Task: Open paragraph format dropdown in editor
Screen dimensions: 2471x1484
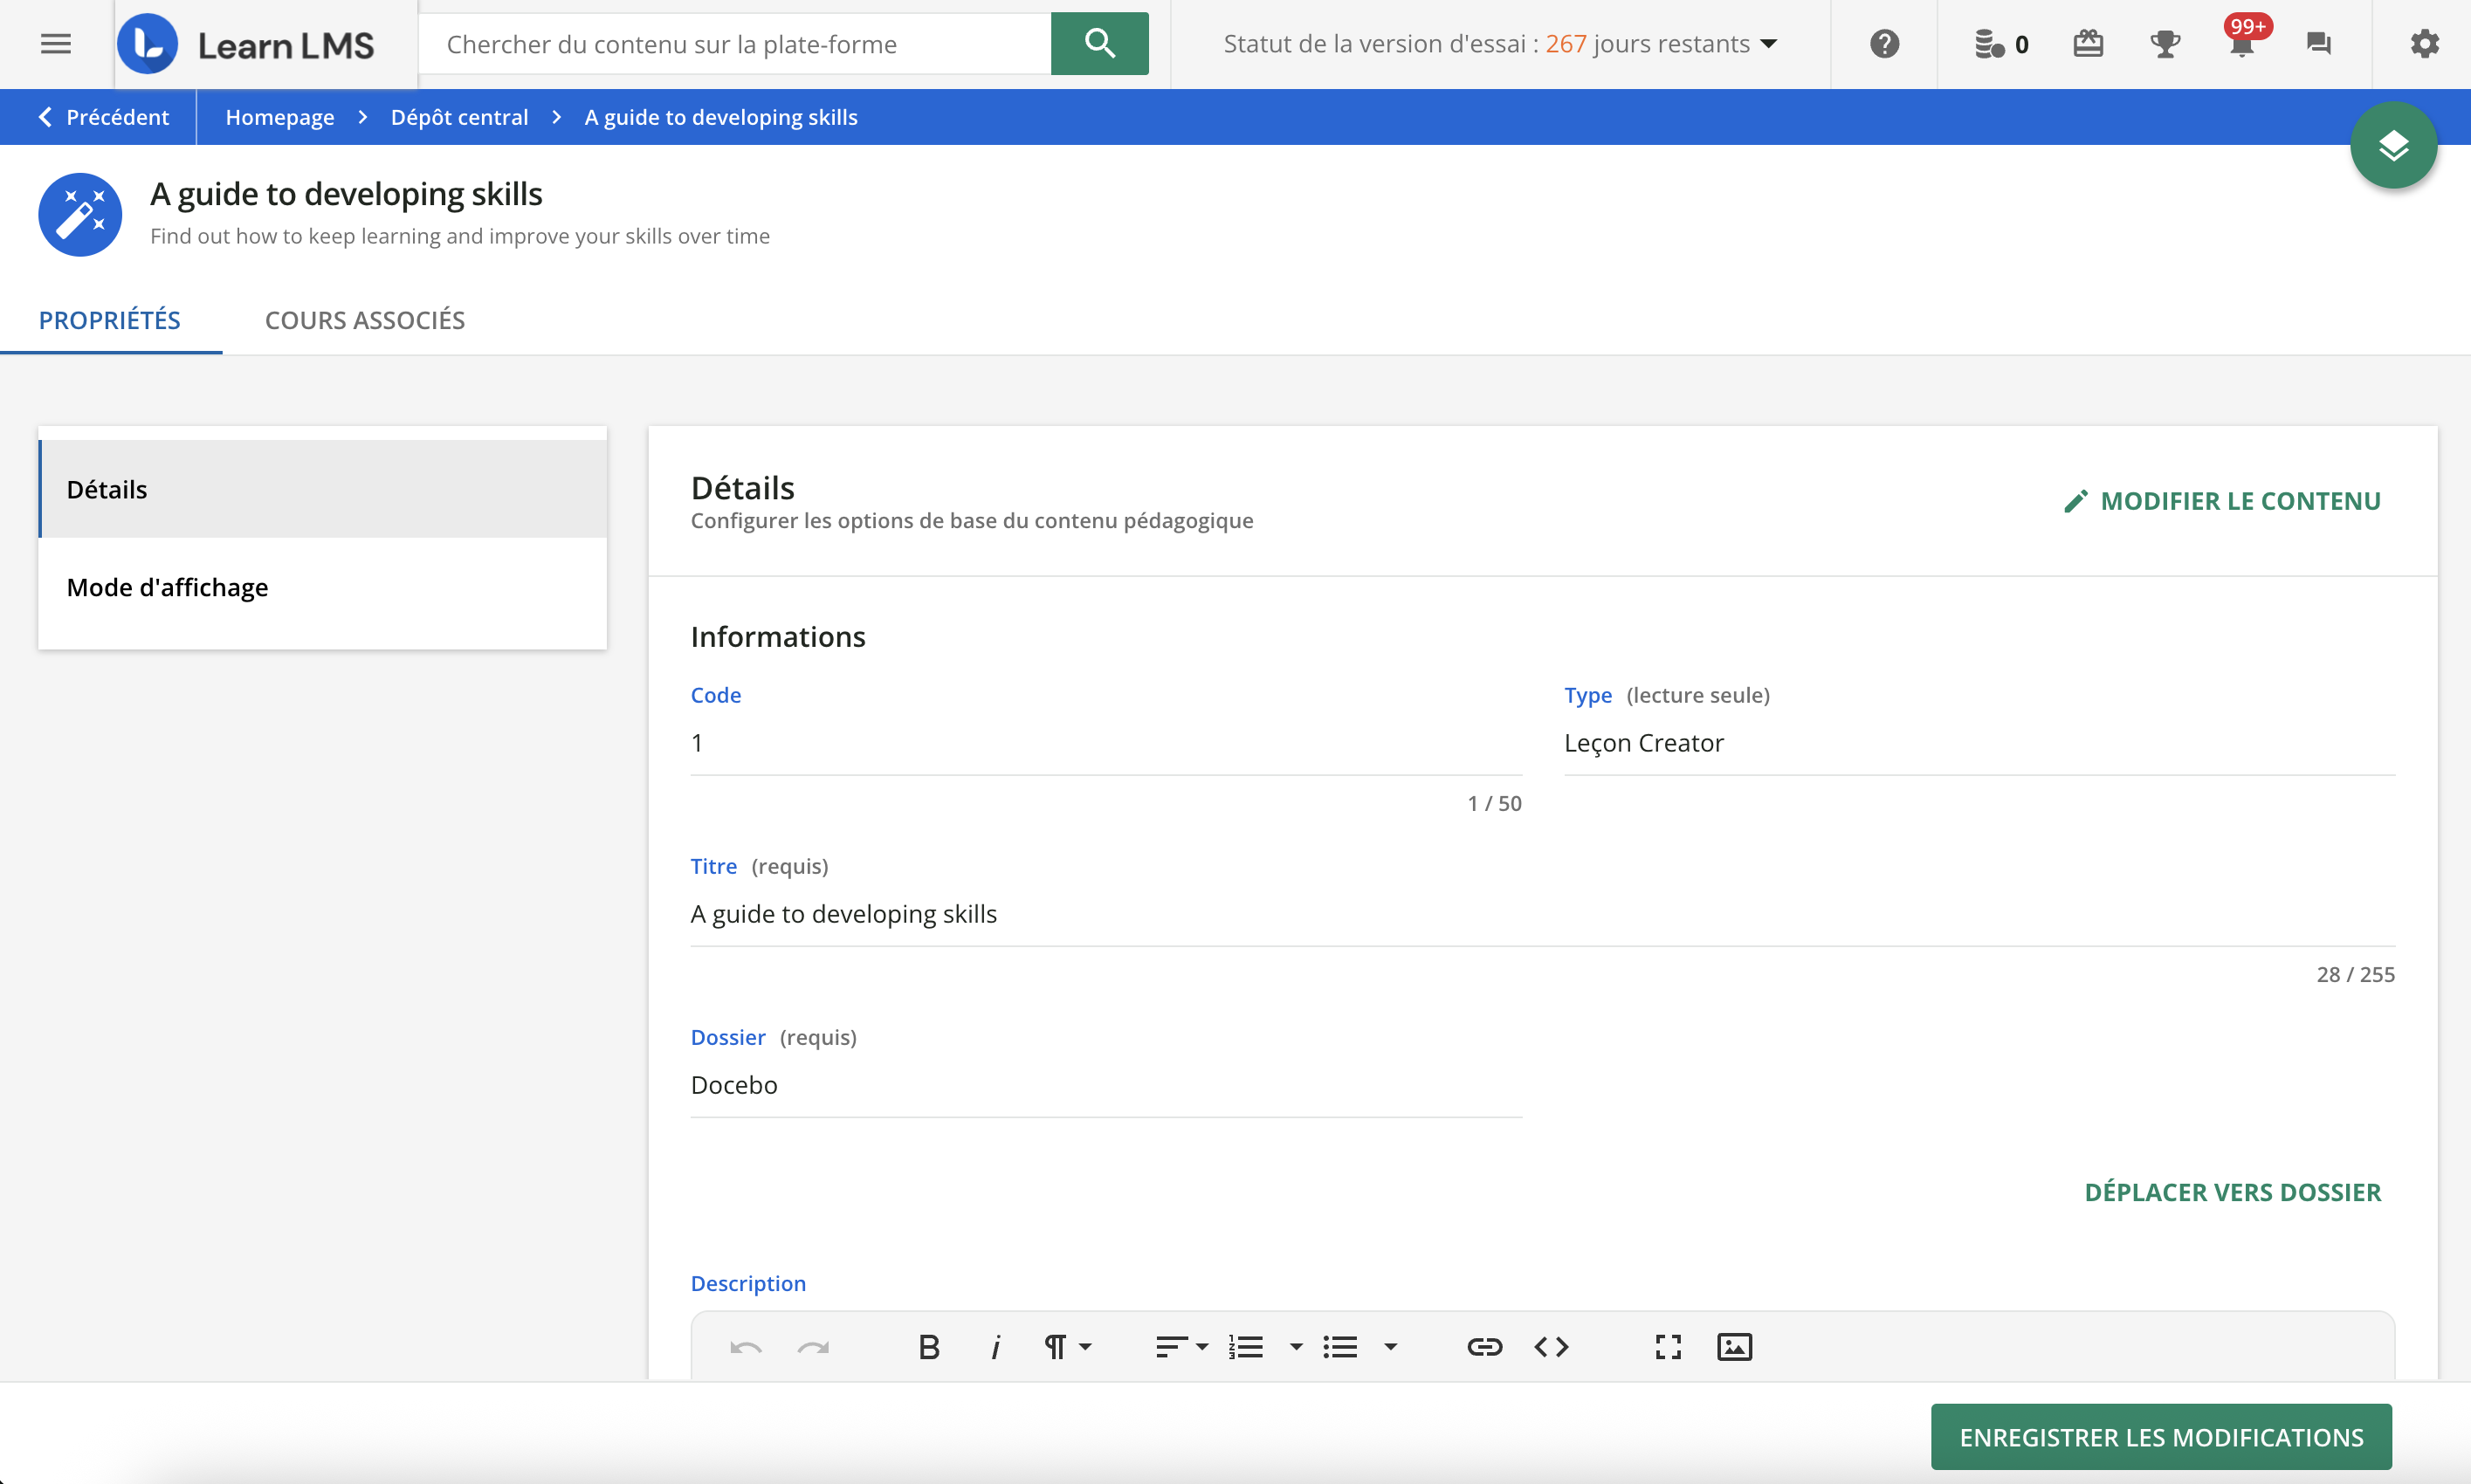Action: point(1067,1347)
